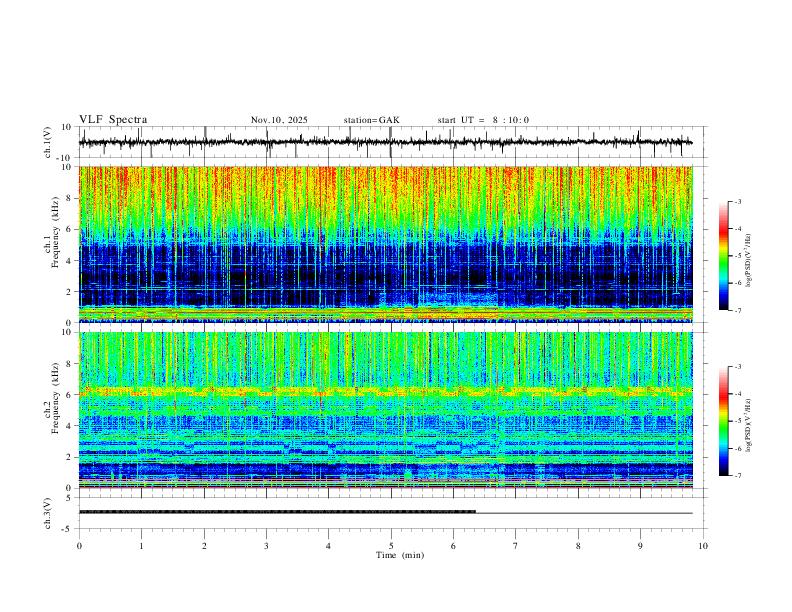Select the date 'Nov.10, 2025'
The width and height of the screenshot is (792, 612).
(x=279, y=120)
